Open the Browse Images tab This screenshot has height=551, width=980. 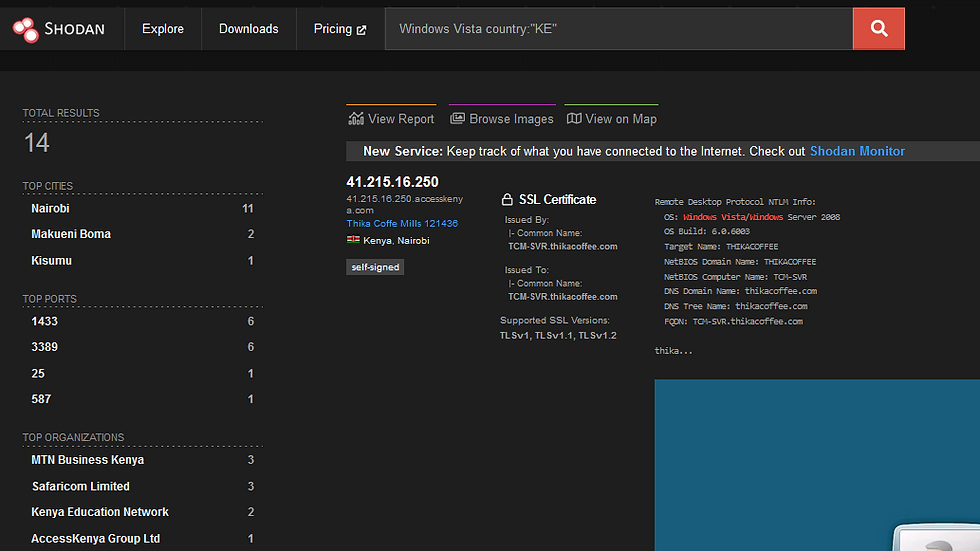click(x=502, y=118)
